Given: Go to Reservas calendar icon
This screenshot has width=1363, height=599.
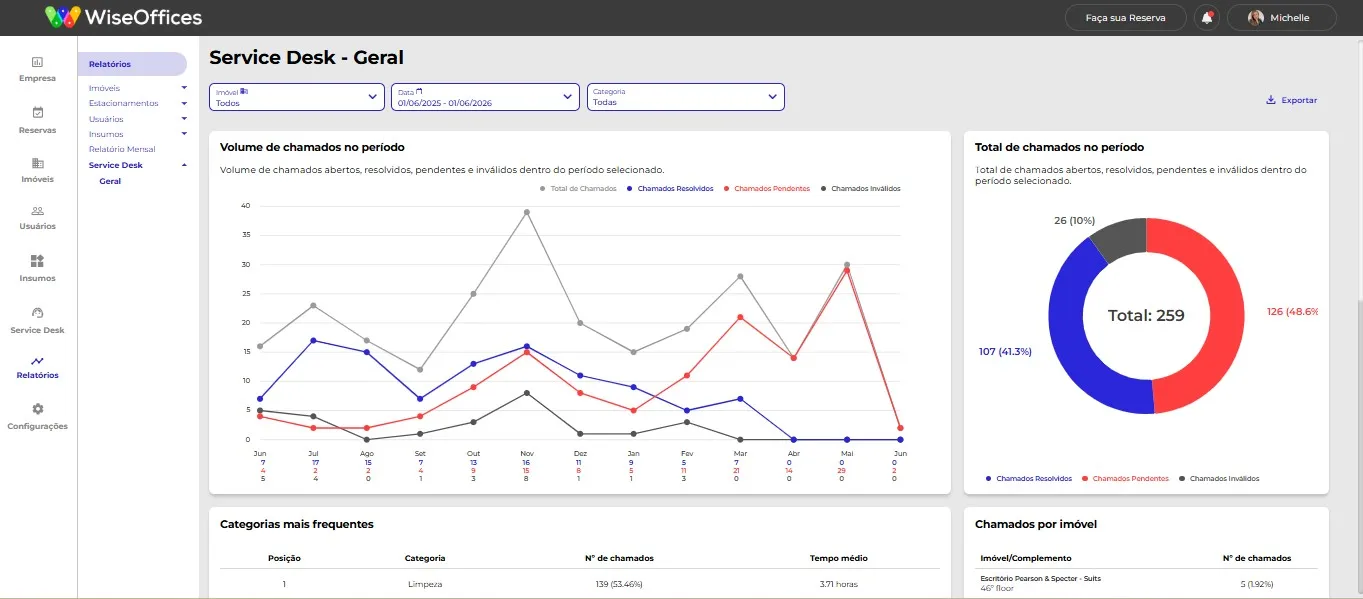Looking at the screenshot, I should [38, 113].
